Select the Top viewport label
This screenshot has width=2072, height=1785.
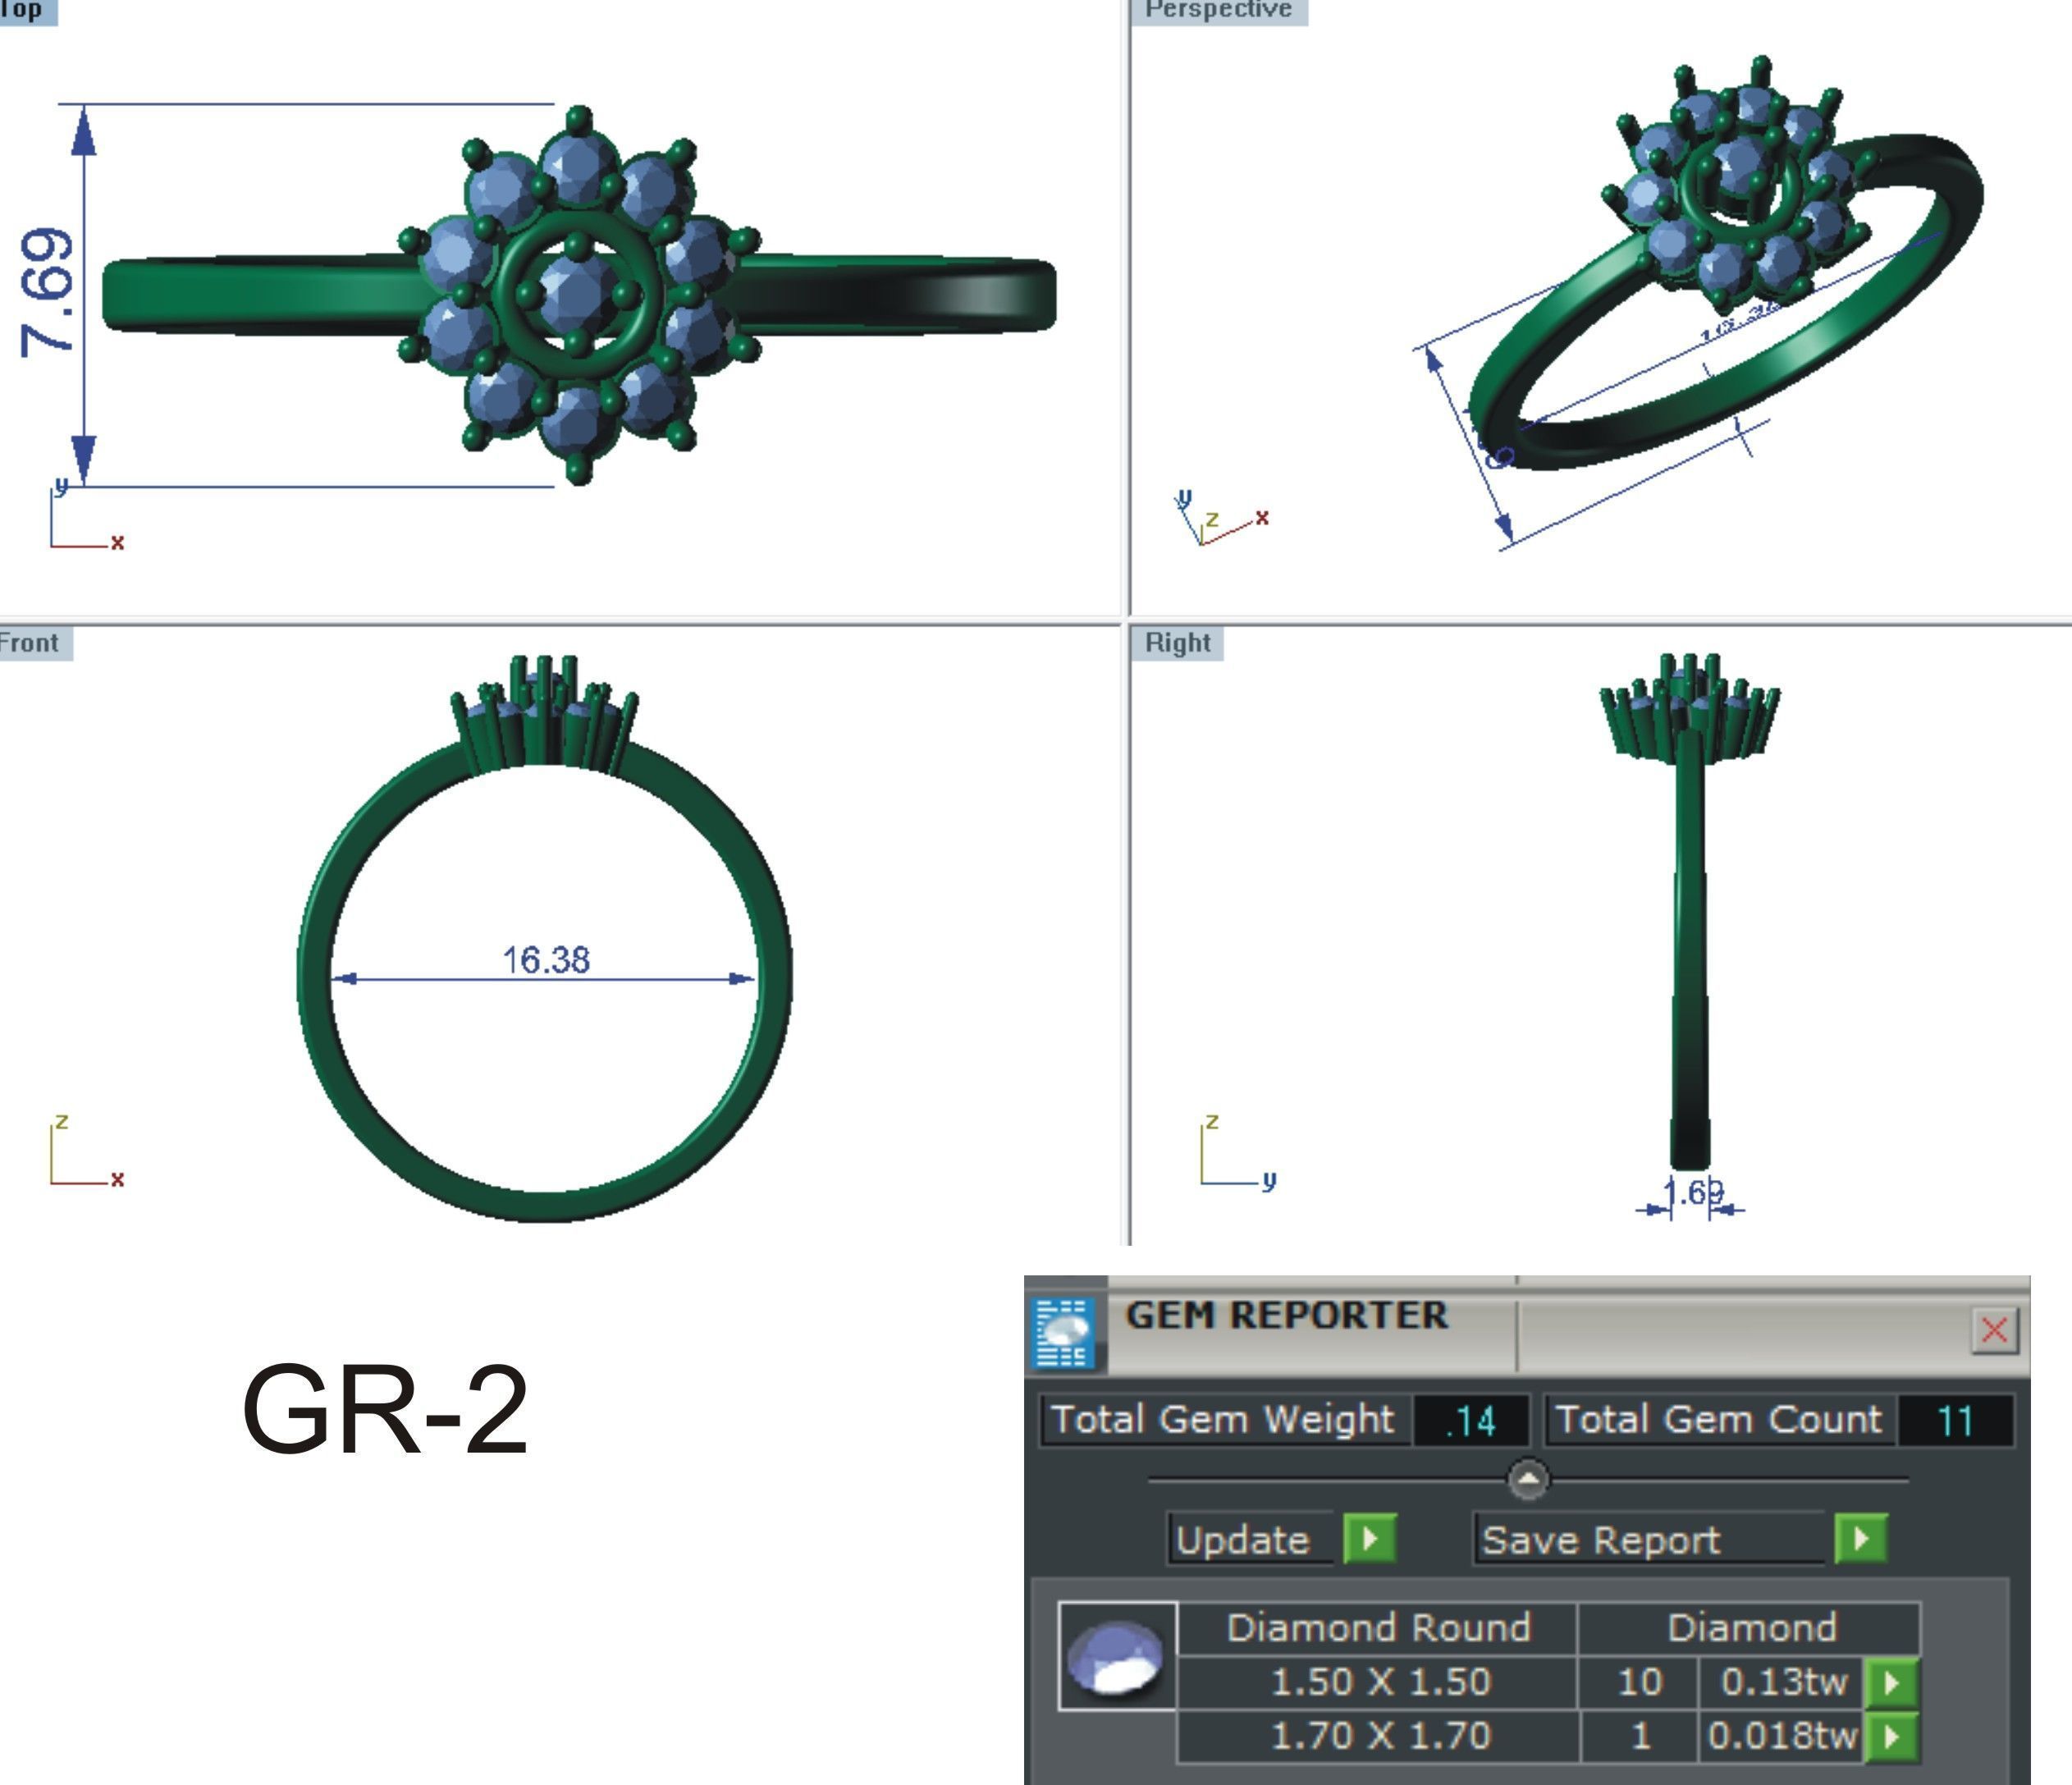(x=27, y=11)
